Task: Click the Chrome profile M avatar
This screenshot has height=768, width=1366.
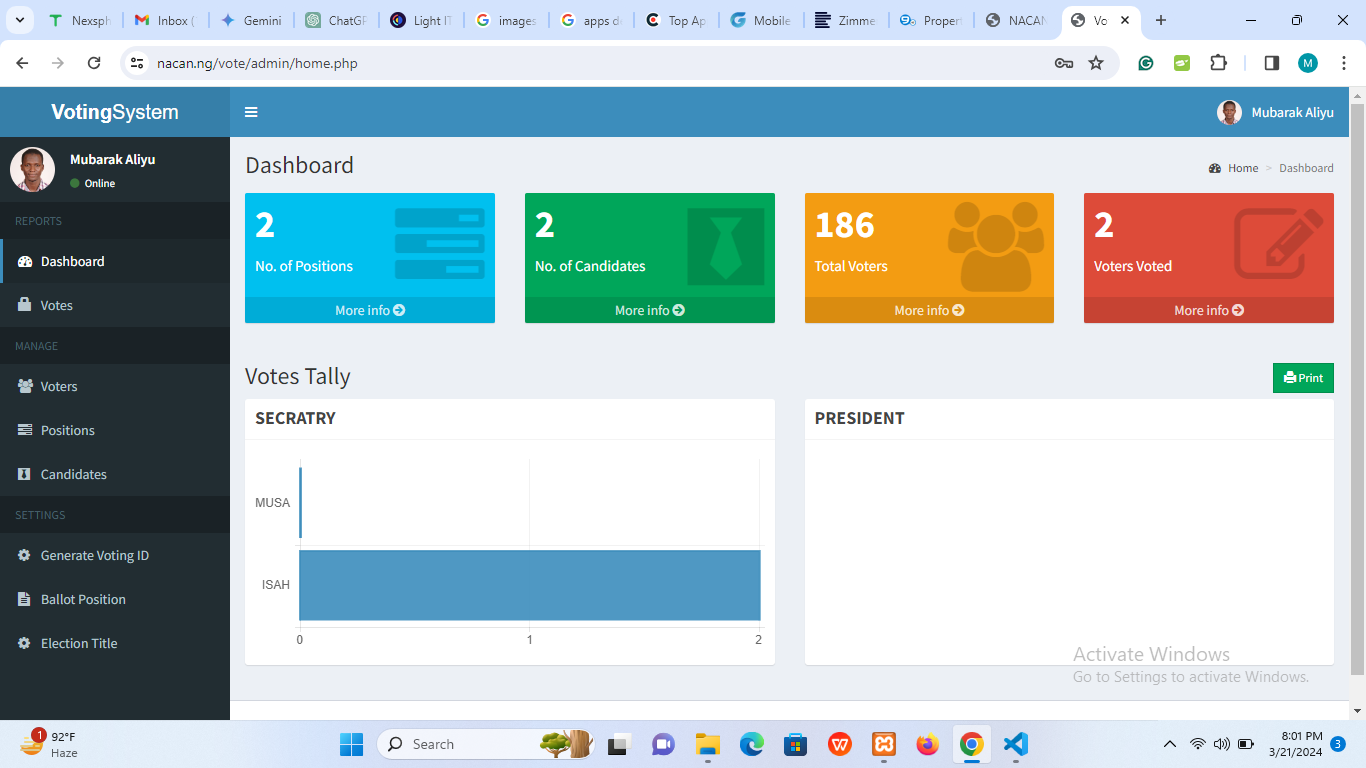Action: coord(1308,63)
